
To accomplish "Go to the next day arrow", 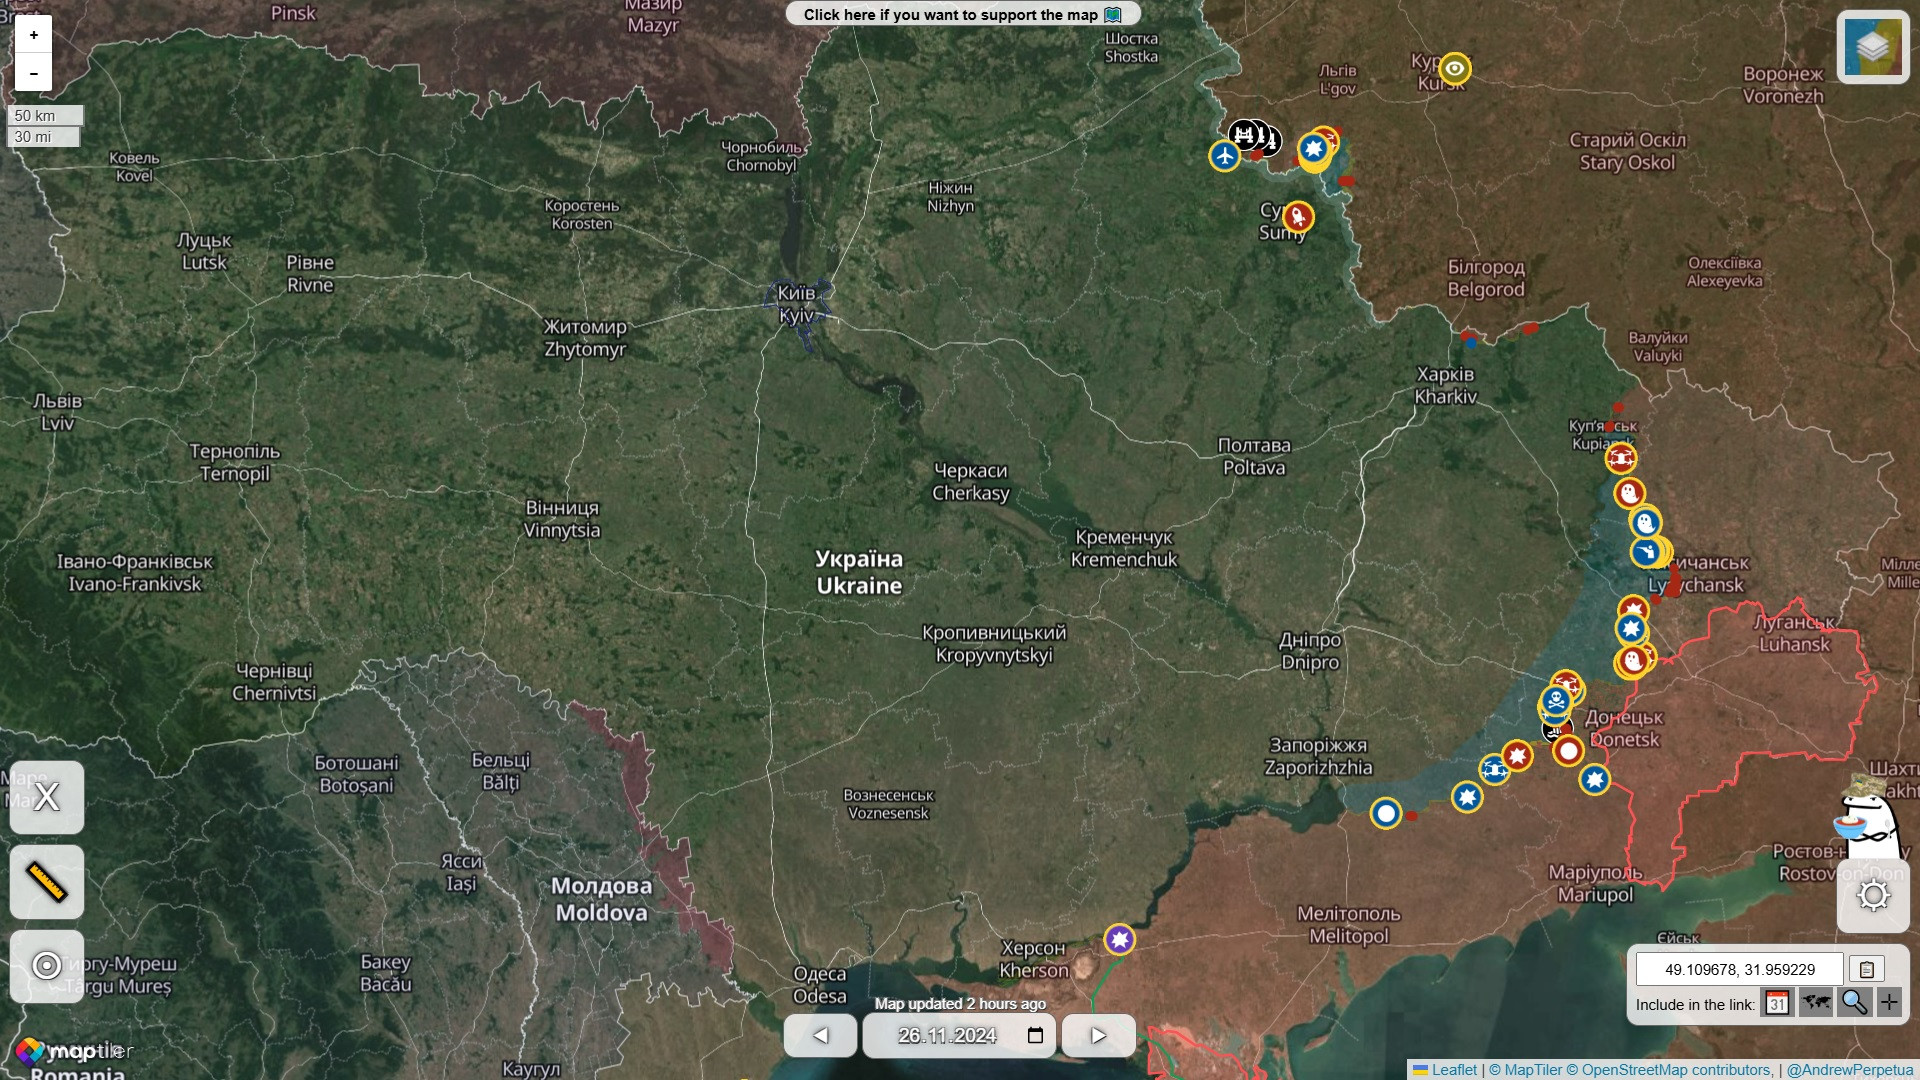I will point(1098,1035).
